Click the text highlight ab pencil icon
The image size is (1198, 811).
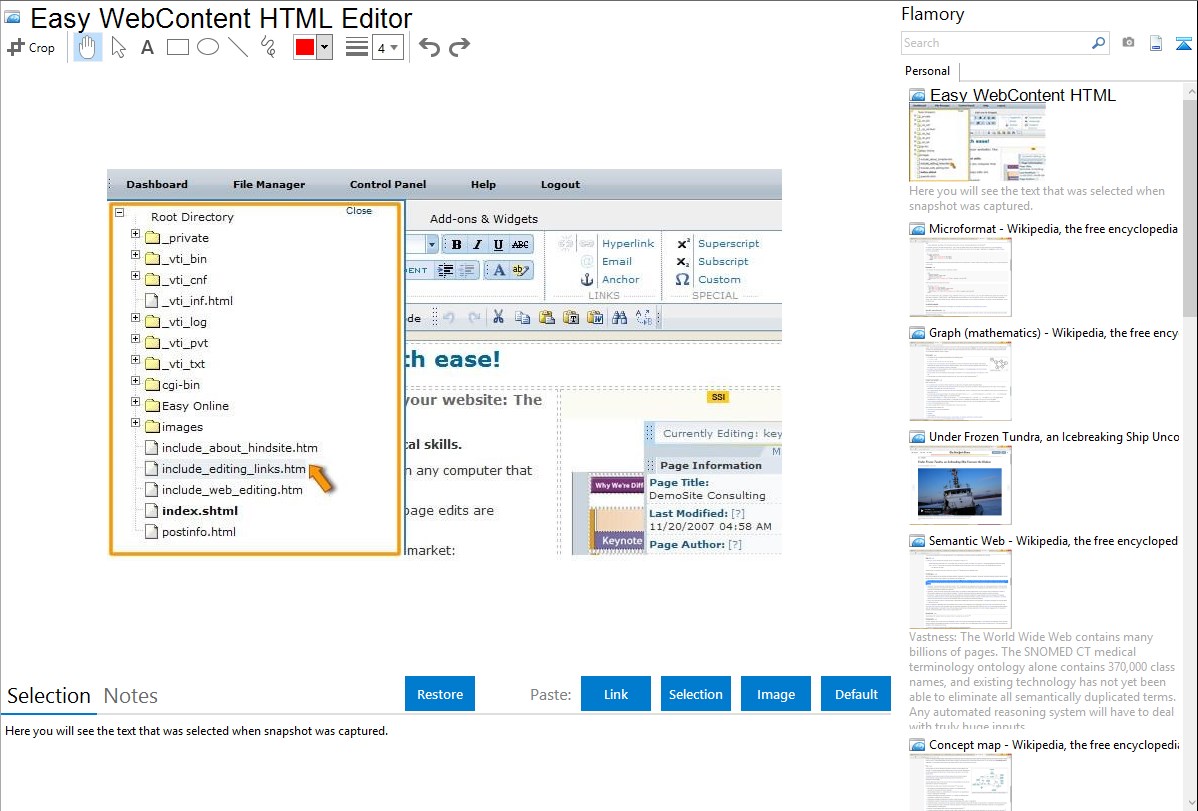(520, 270)
